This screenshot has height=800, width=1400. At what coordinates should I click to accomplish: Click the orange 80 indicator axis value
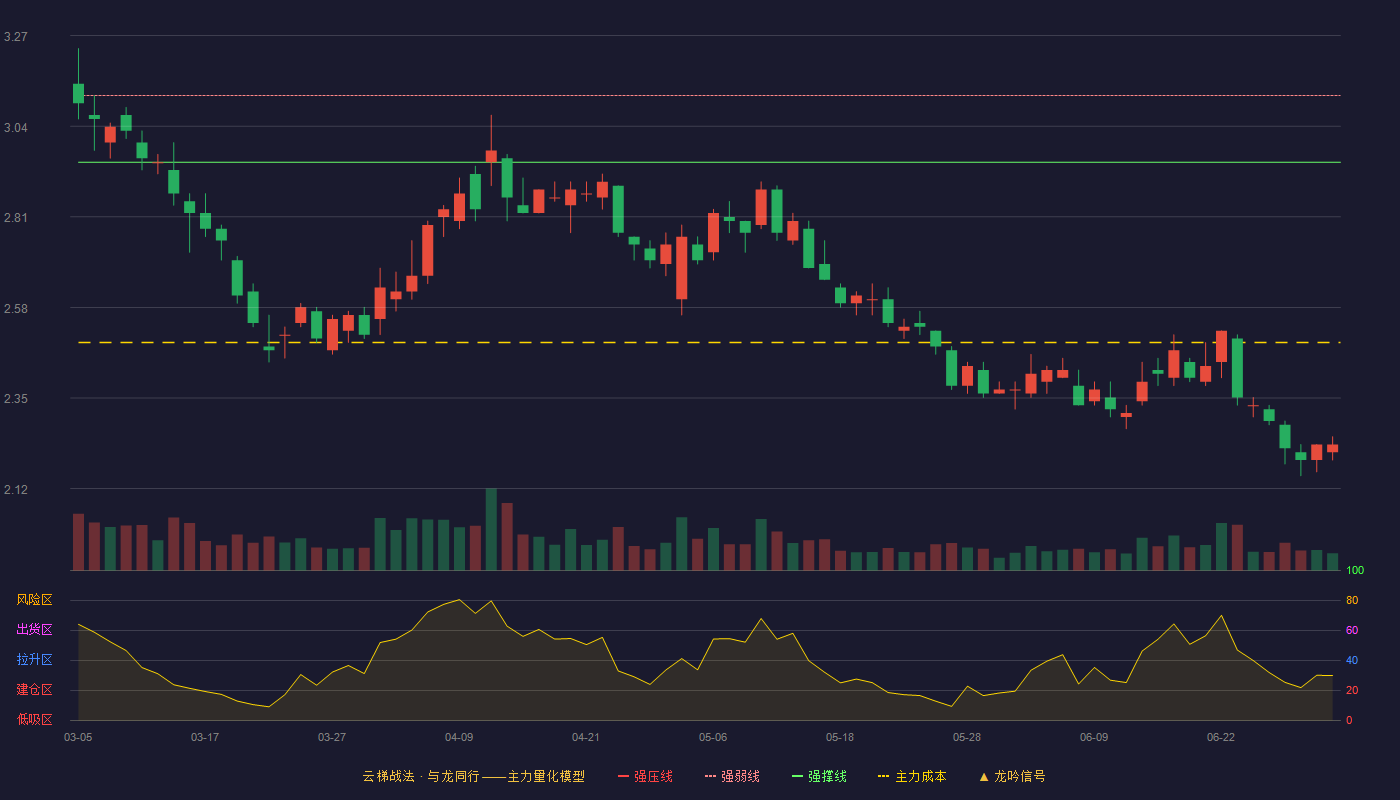1352,600
